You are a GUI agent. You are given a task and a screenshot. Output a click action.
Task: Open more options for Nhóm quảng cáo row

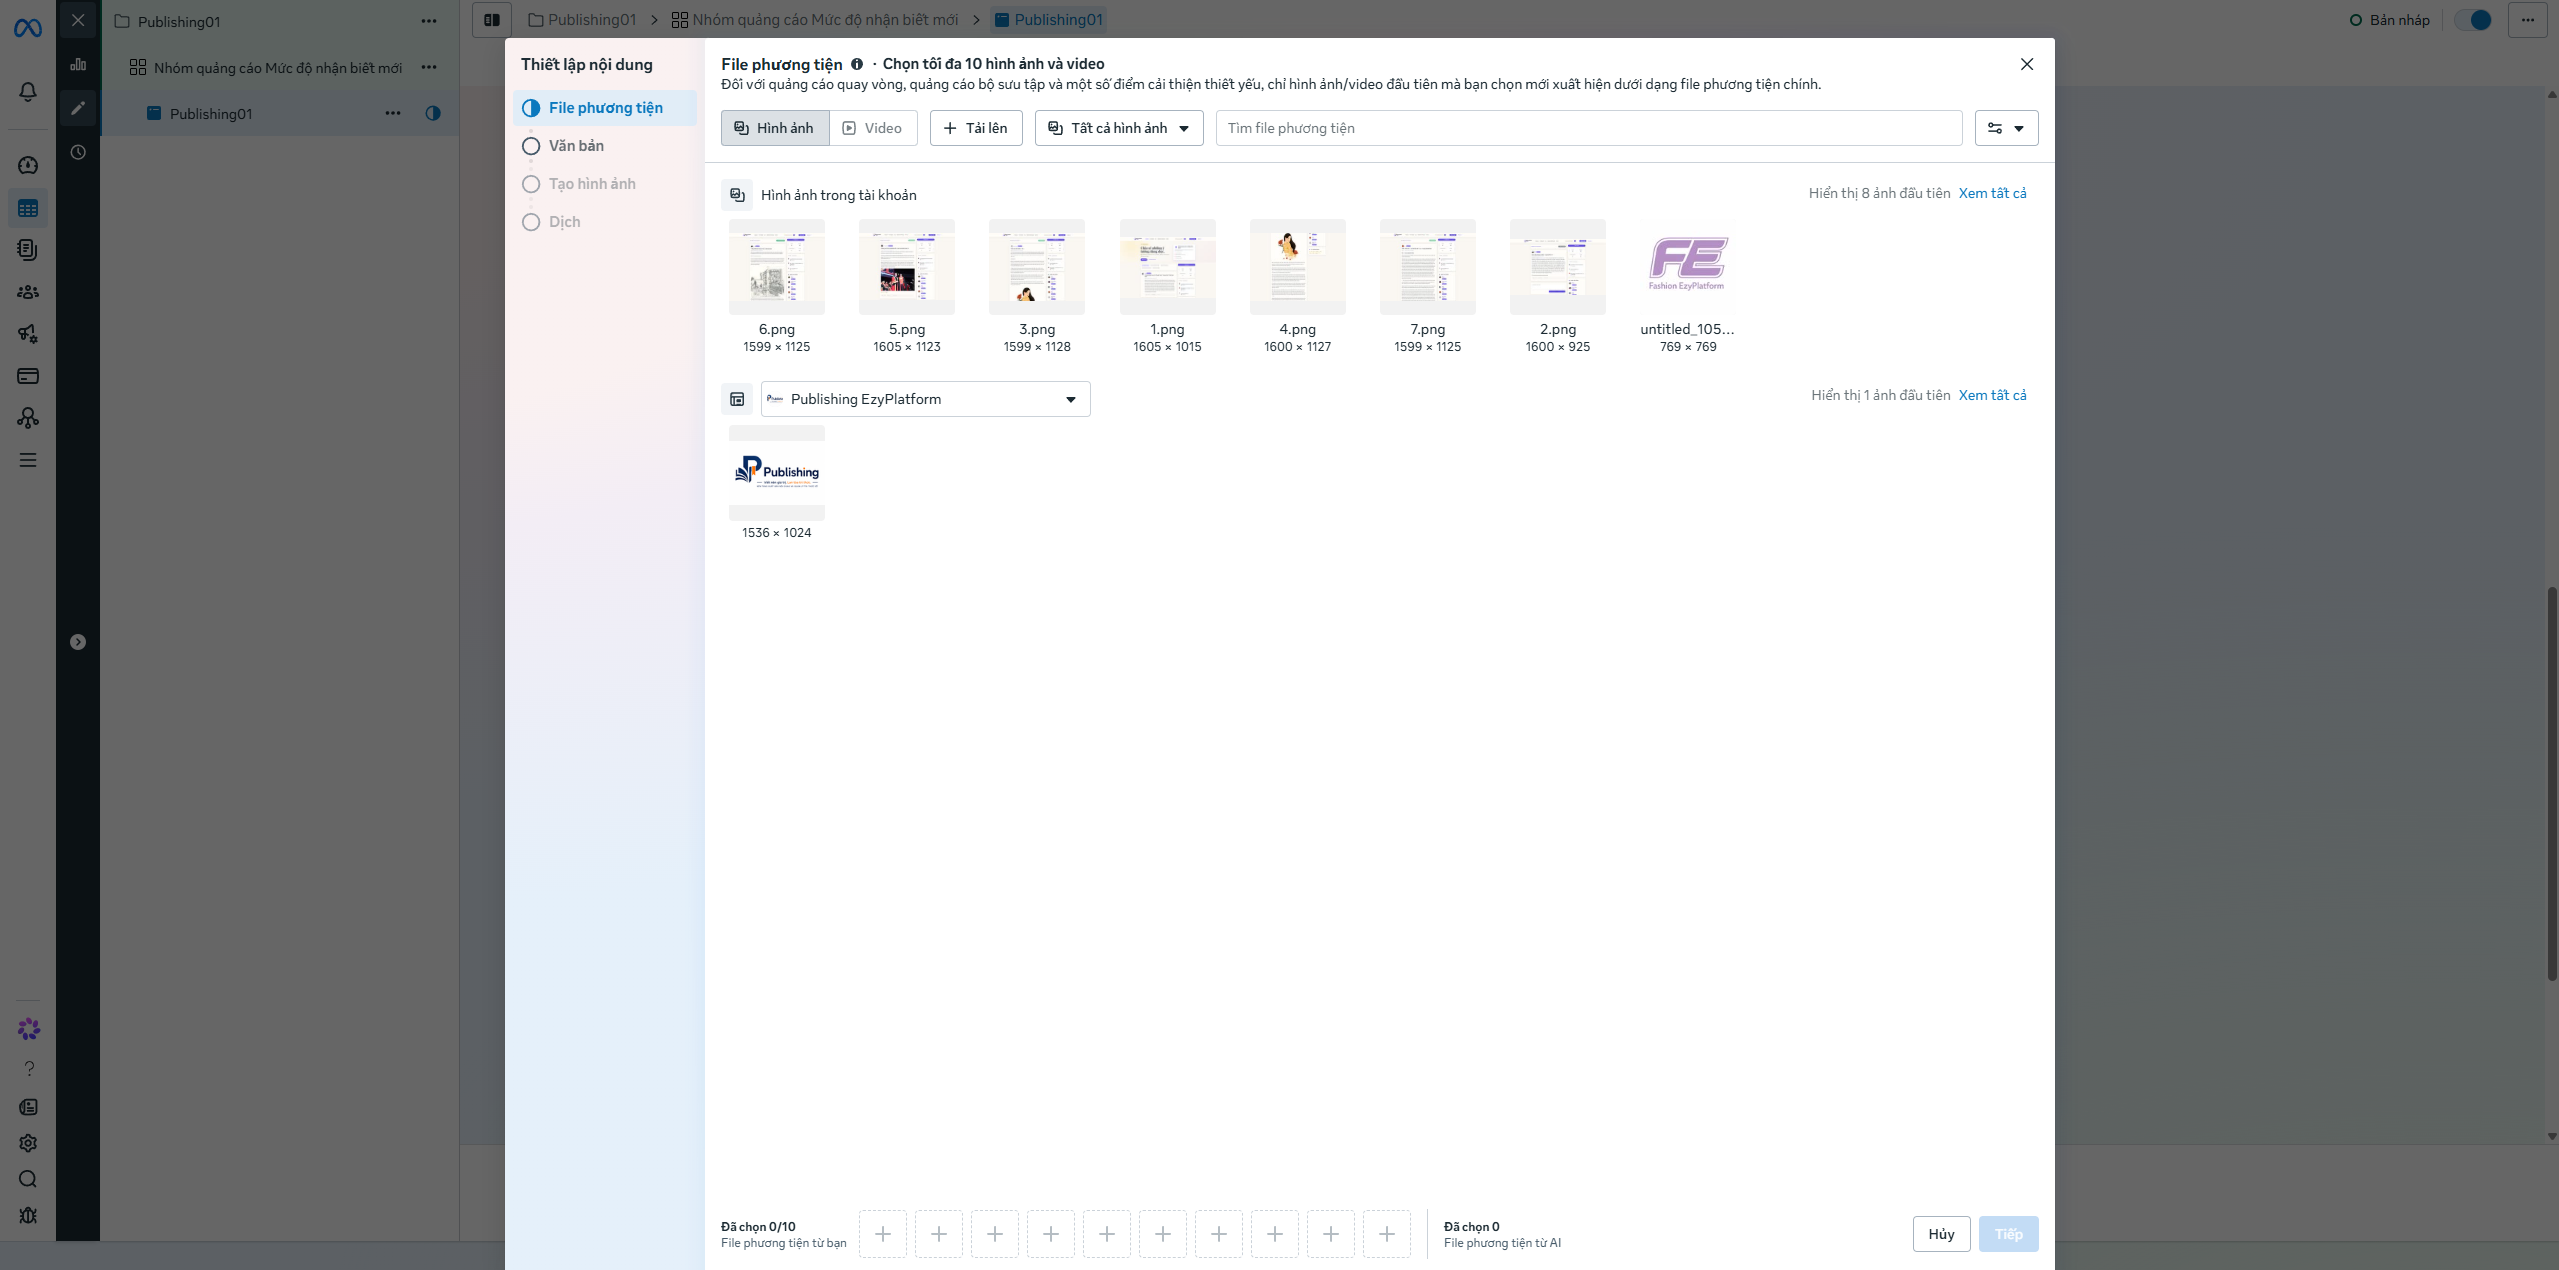429,67
